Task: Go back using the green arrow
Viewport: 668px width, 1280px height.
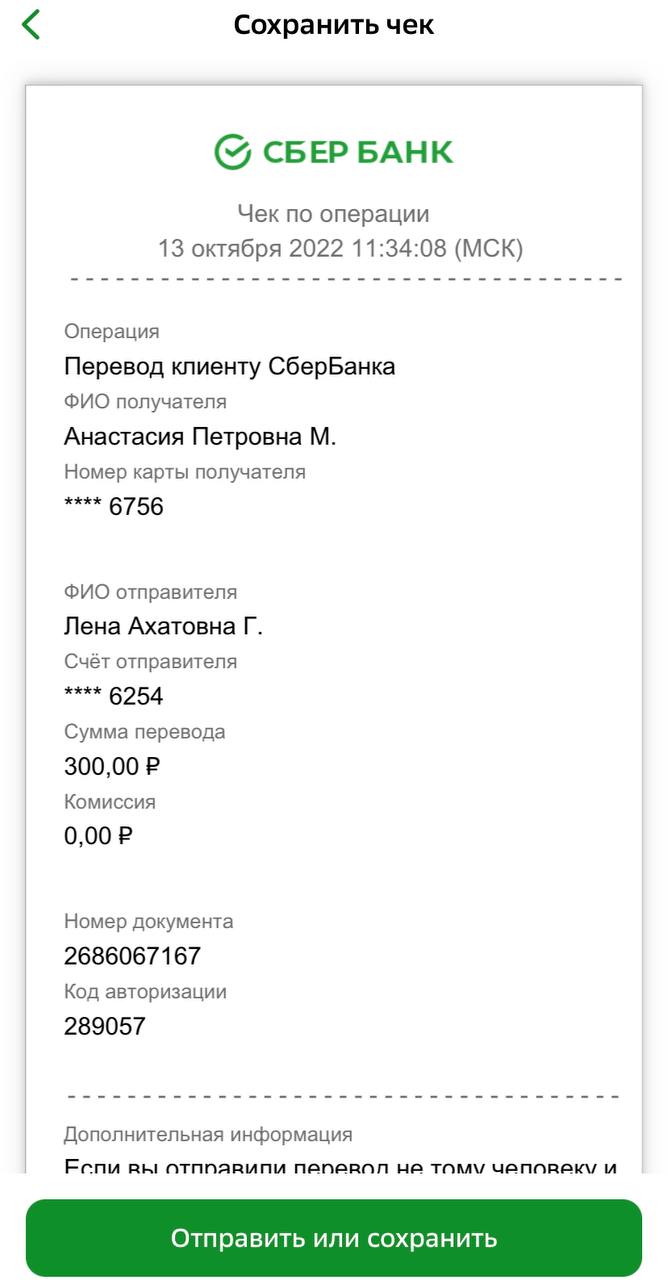Action: (31, 24)
